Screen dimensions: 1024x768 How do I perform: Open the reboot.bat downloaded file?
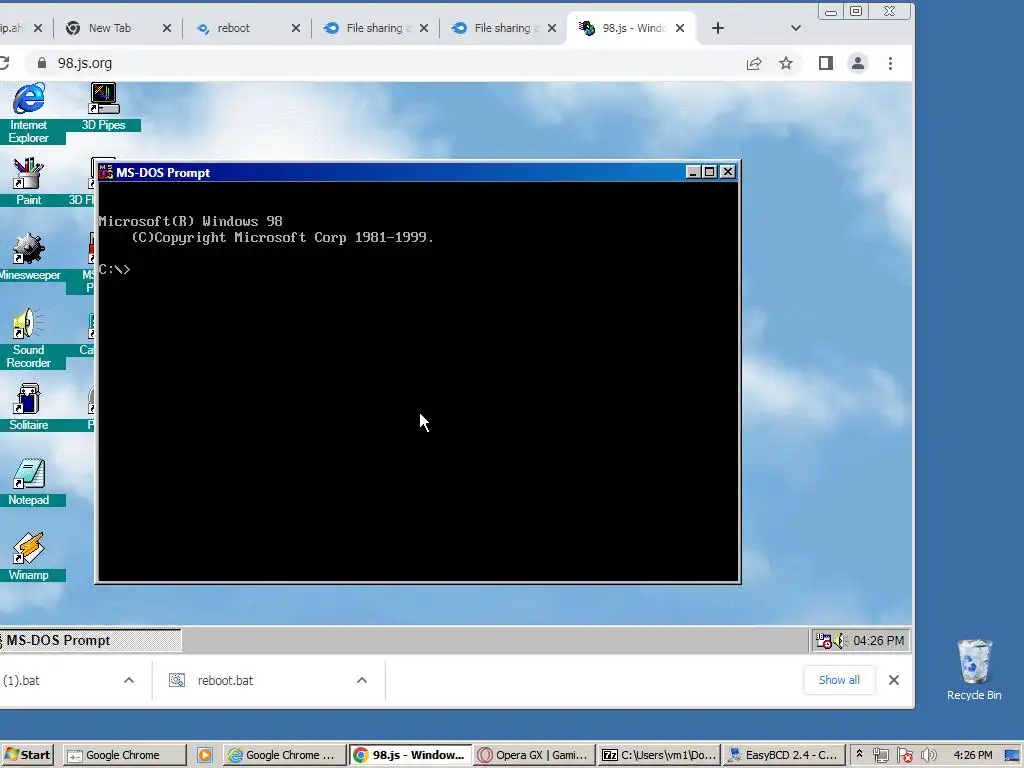click(225, 680)
